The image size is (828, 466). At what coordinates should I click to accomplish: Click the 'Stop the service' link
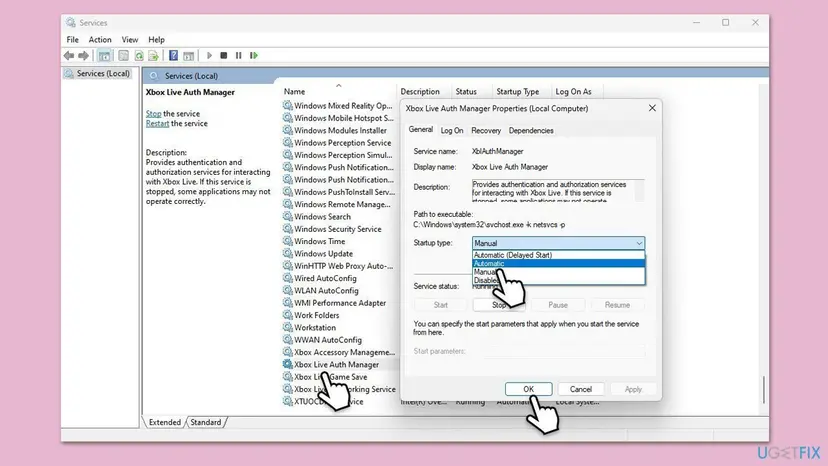pos(154,114)
